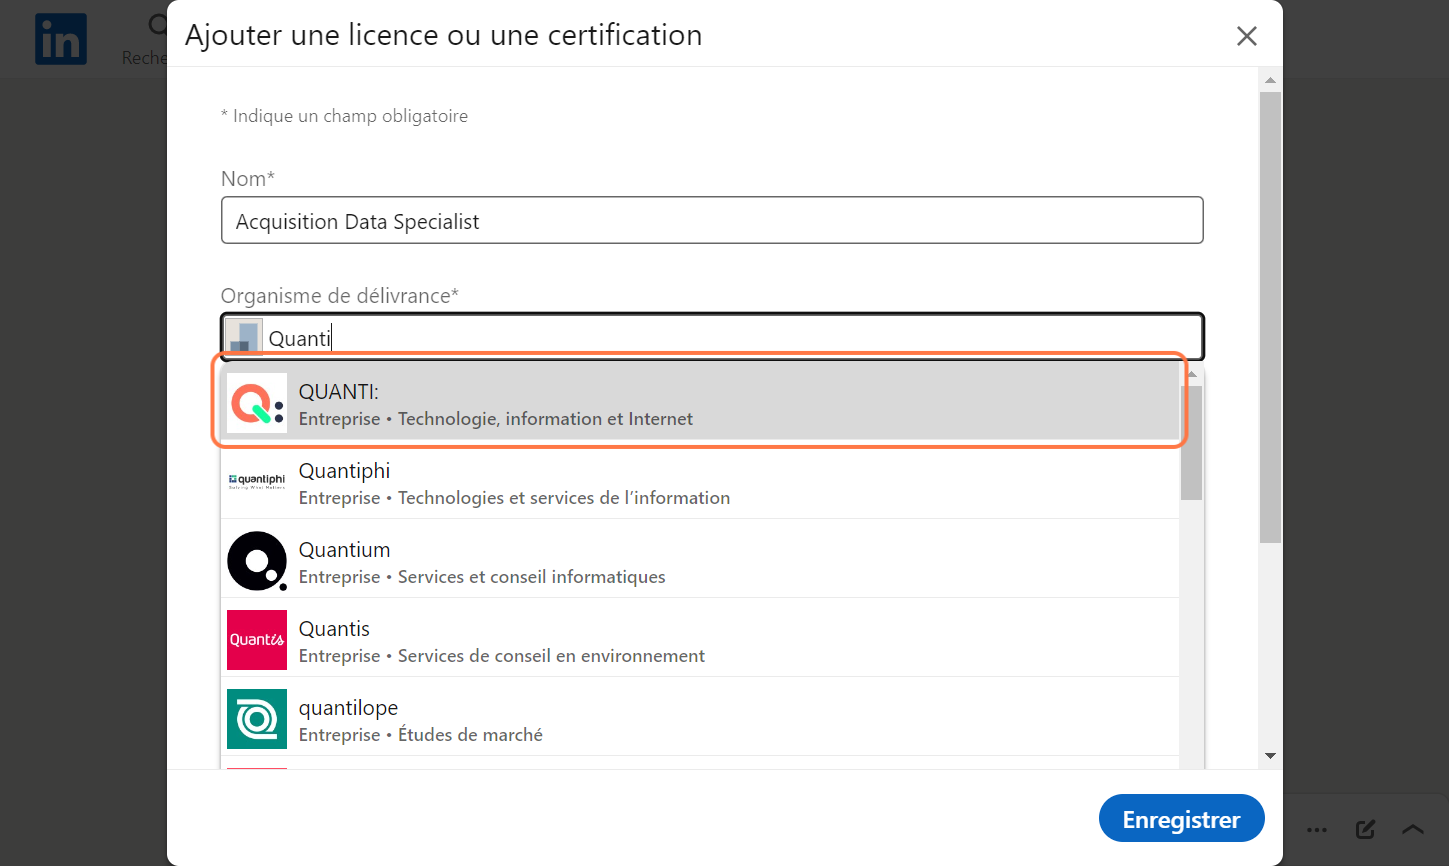Open the three-dot more options icon

(1317, 830)
